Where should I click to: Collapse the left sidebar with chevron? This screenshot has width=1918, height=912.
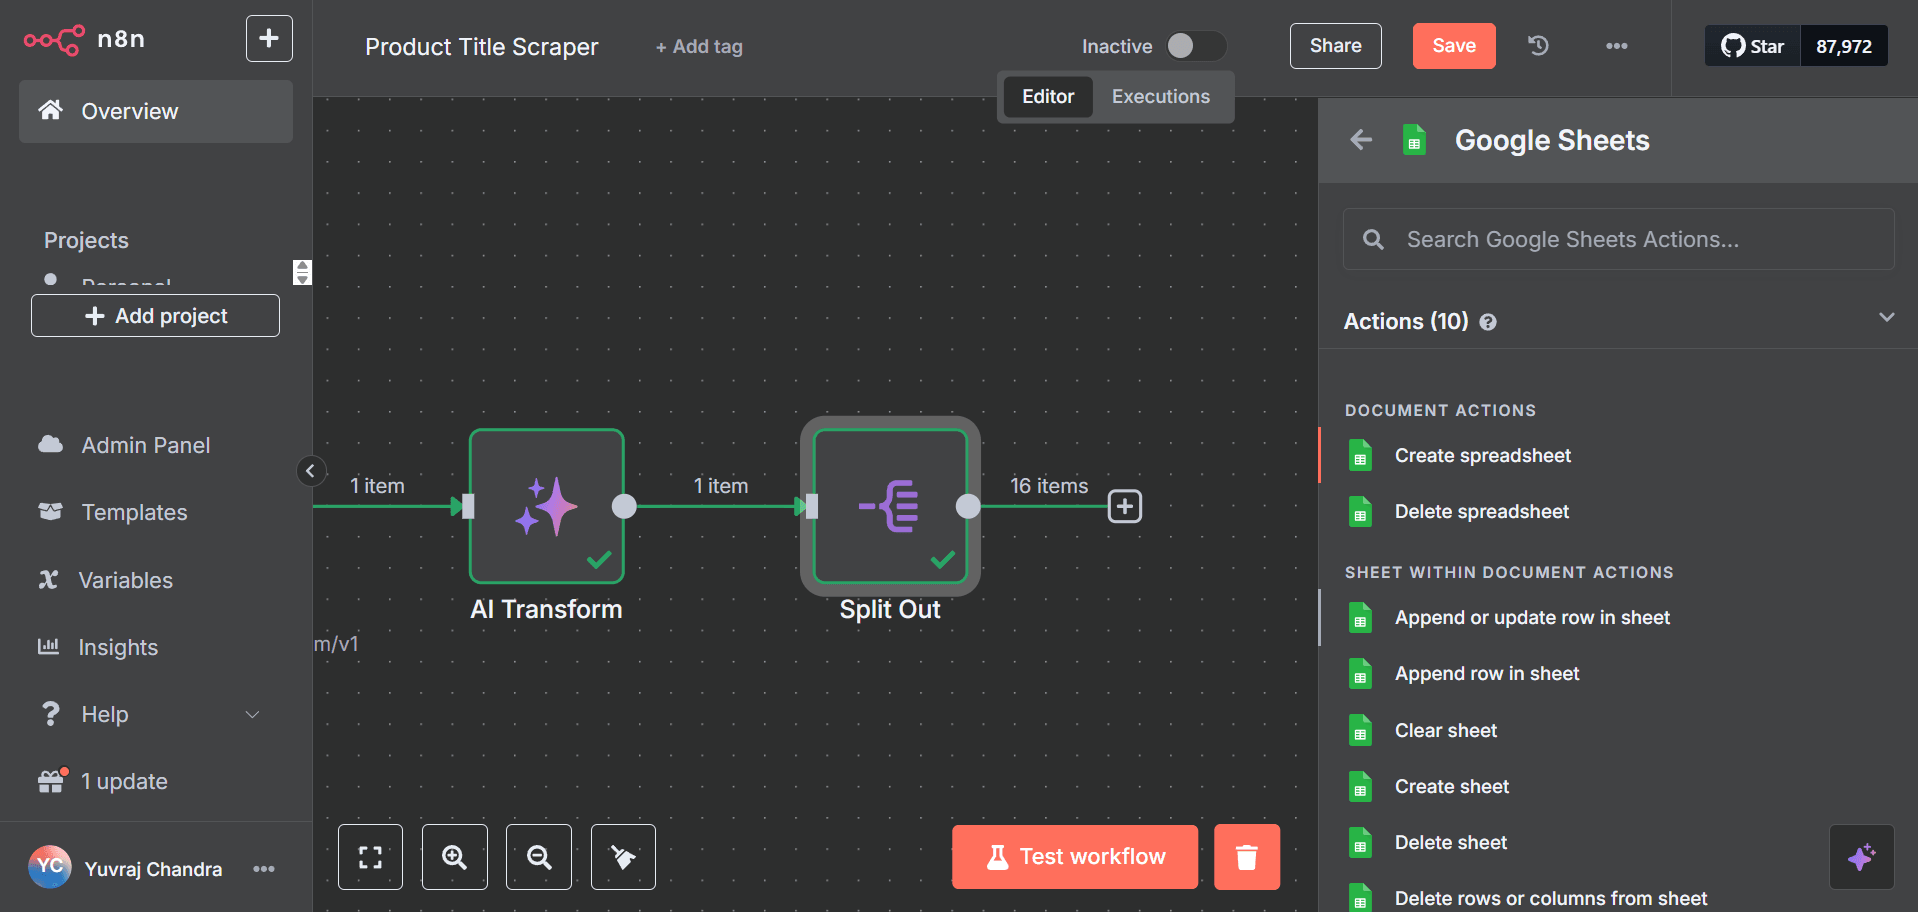tap(311, 471)
